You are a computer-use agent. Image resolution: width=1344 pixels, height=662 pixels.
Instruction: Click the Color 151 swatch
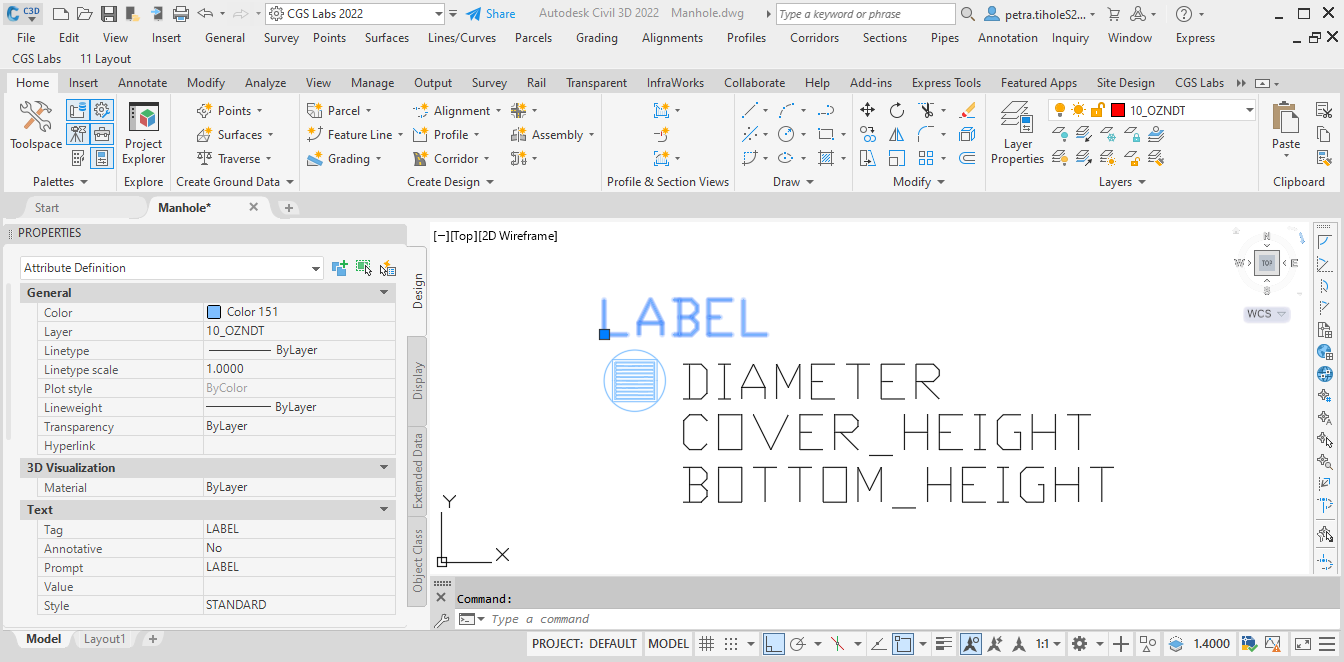click(214, 312)
